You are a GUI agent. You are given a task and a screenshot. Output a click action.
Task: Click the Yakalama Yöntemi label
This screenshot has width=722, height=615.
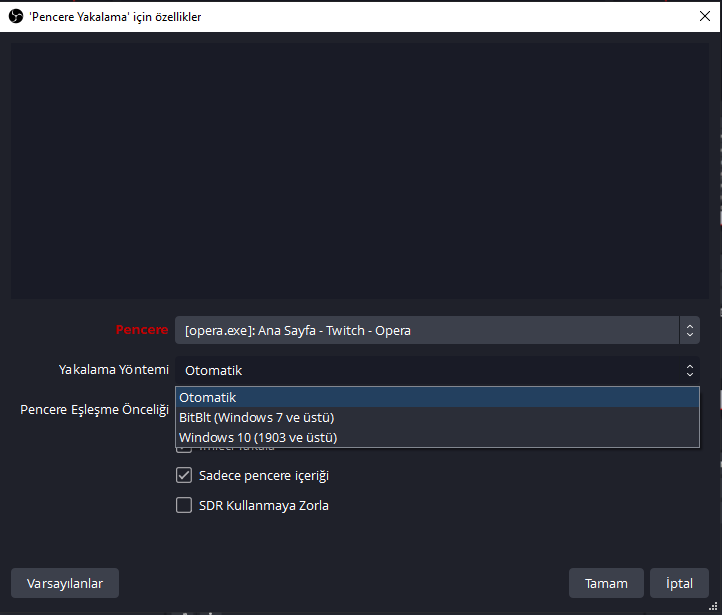[x=114, y=370]
